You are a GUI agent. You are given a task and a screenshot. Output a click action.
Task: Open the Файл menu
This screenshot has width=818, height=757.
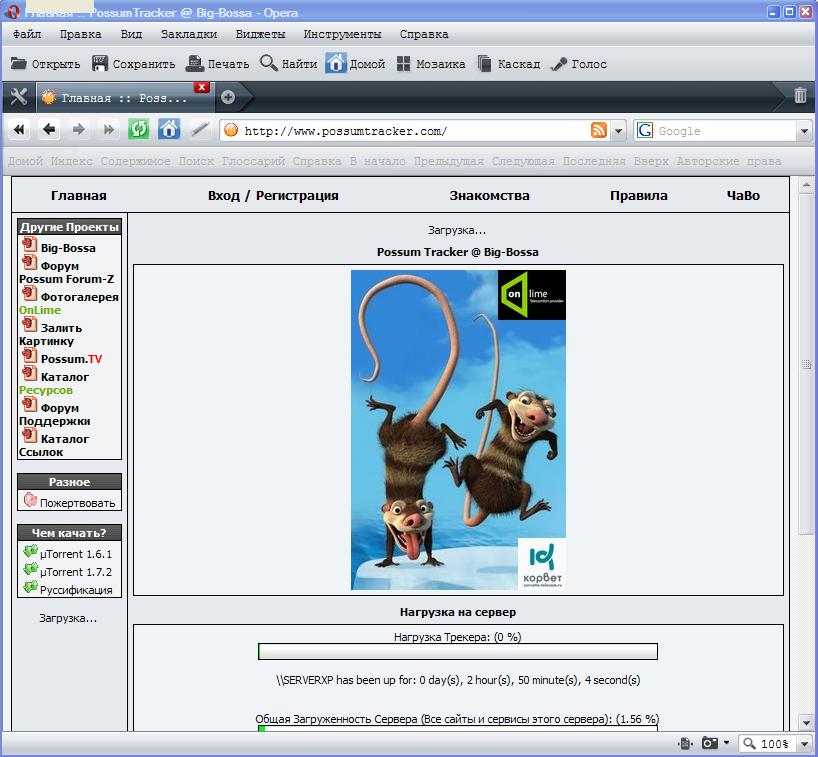point(27,34)
